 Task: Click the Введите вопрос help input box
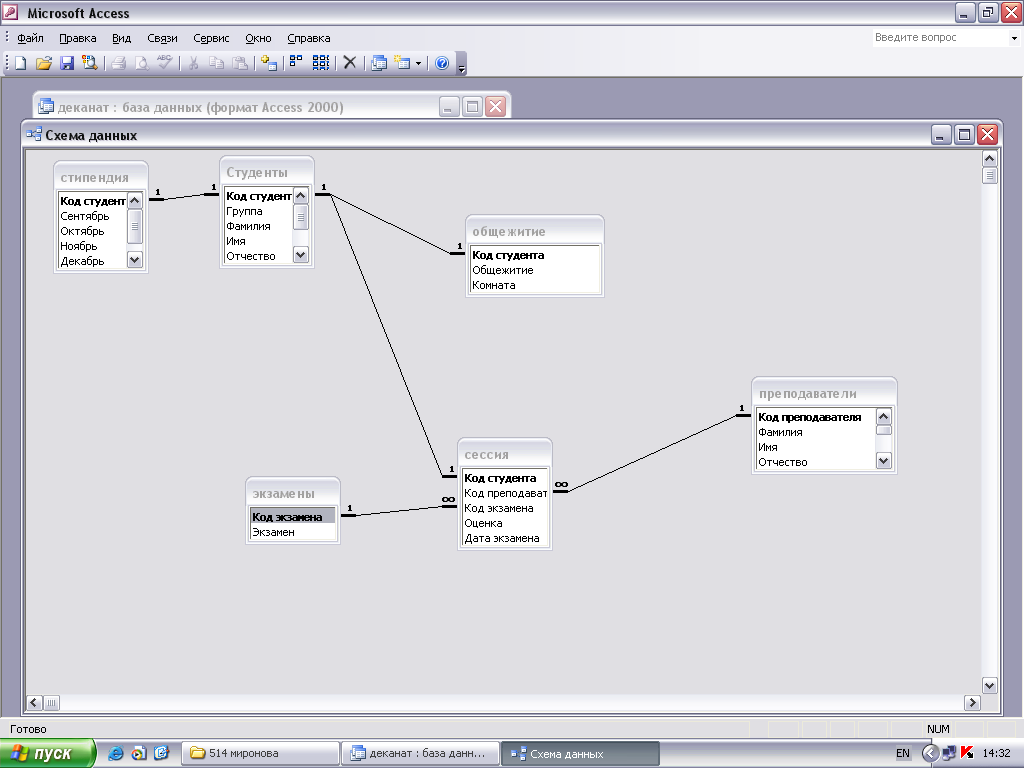coord(940,38)
